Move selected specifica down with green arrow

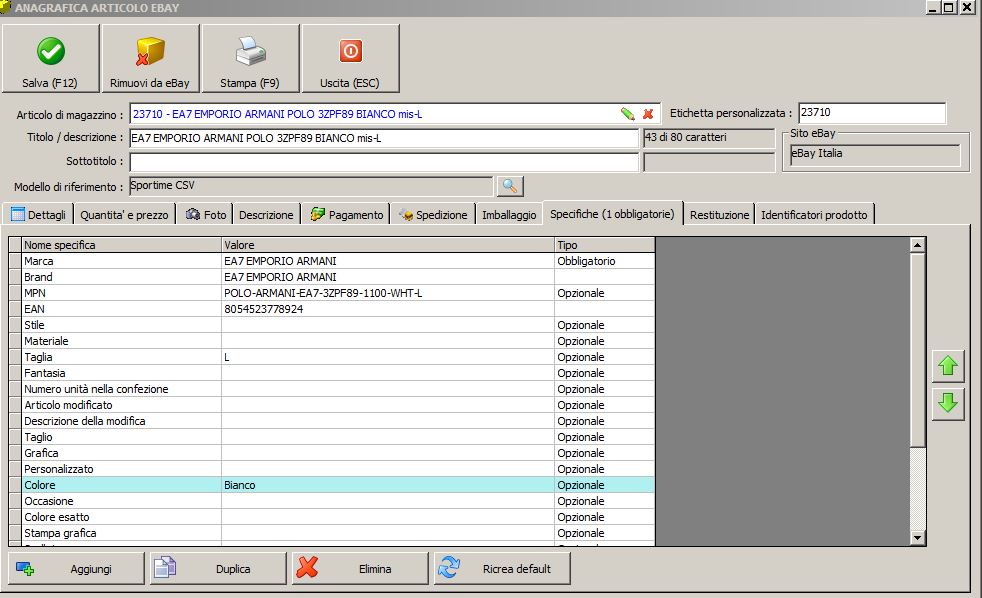pos(948,403)
